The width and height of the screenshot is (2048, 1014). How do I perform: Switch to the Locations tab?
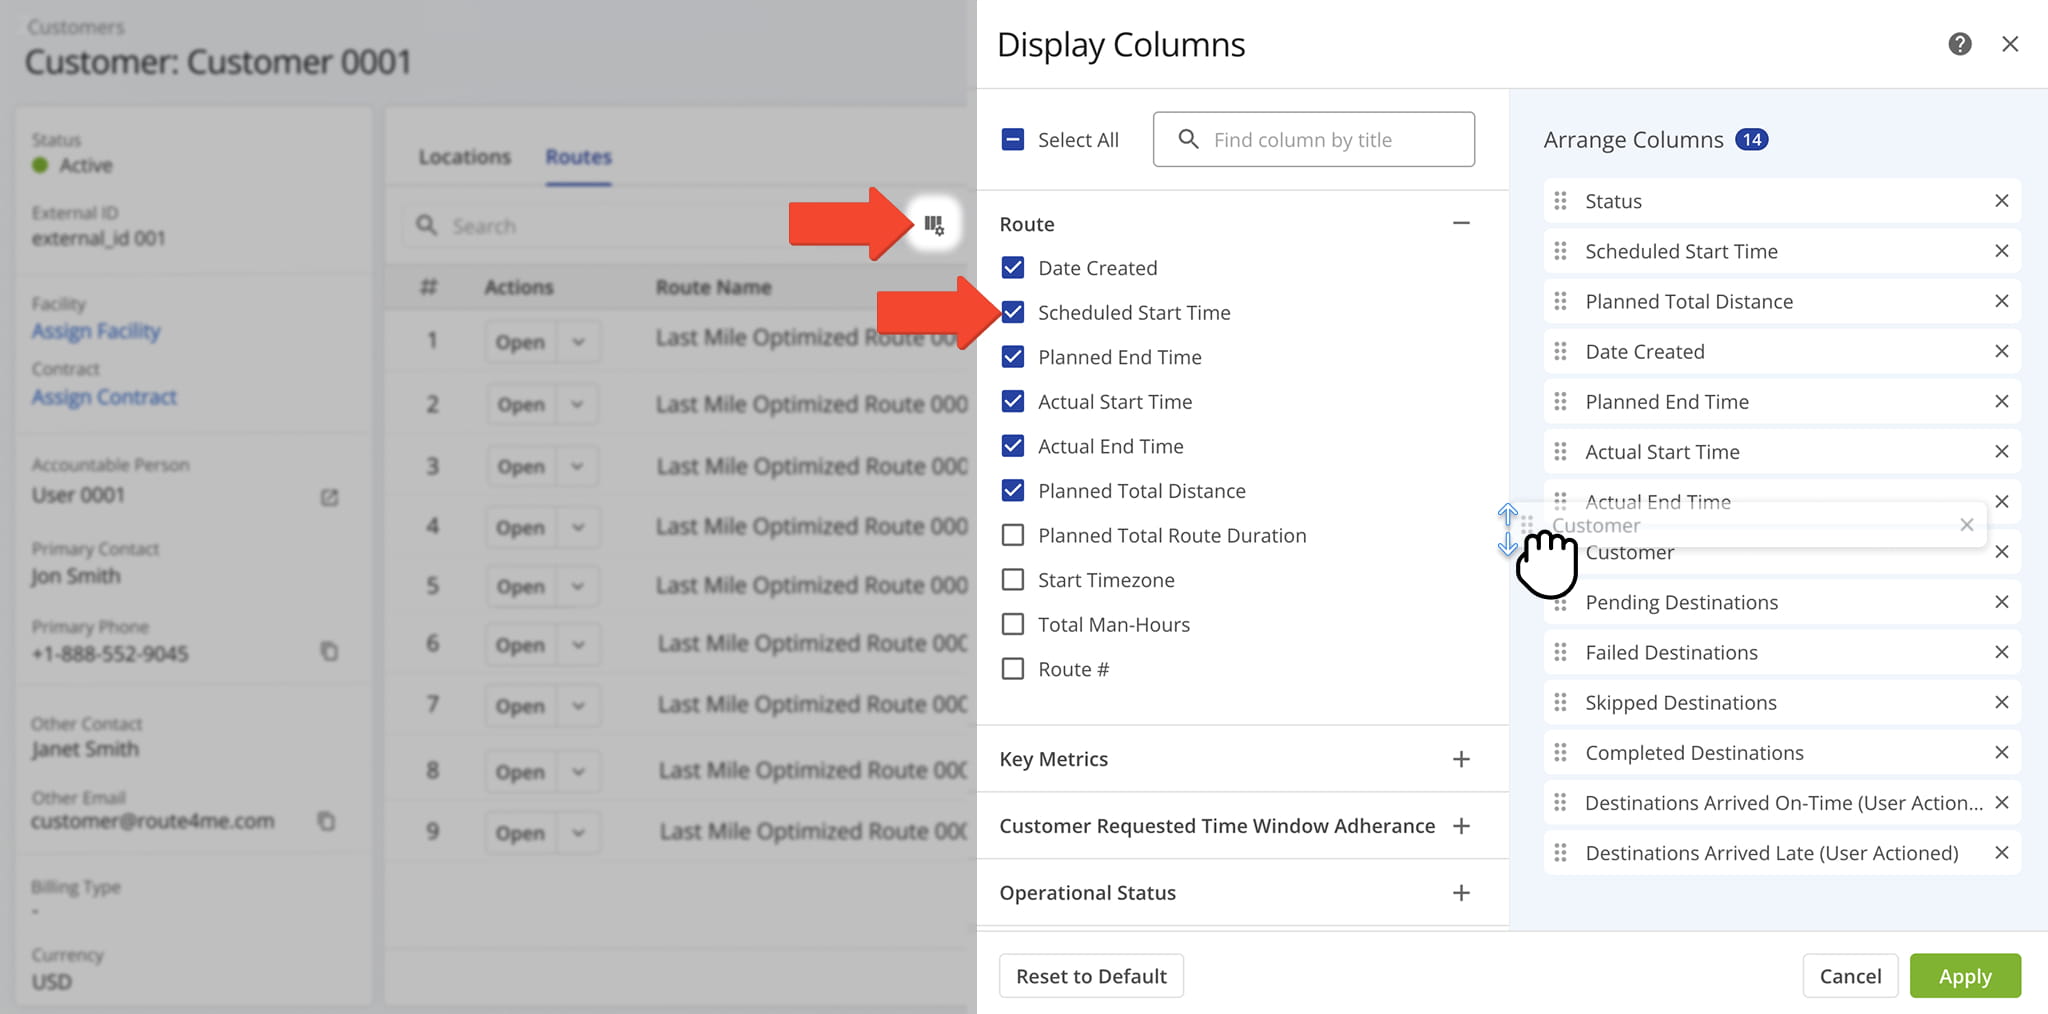tap(464, 157)
